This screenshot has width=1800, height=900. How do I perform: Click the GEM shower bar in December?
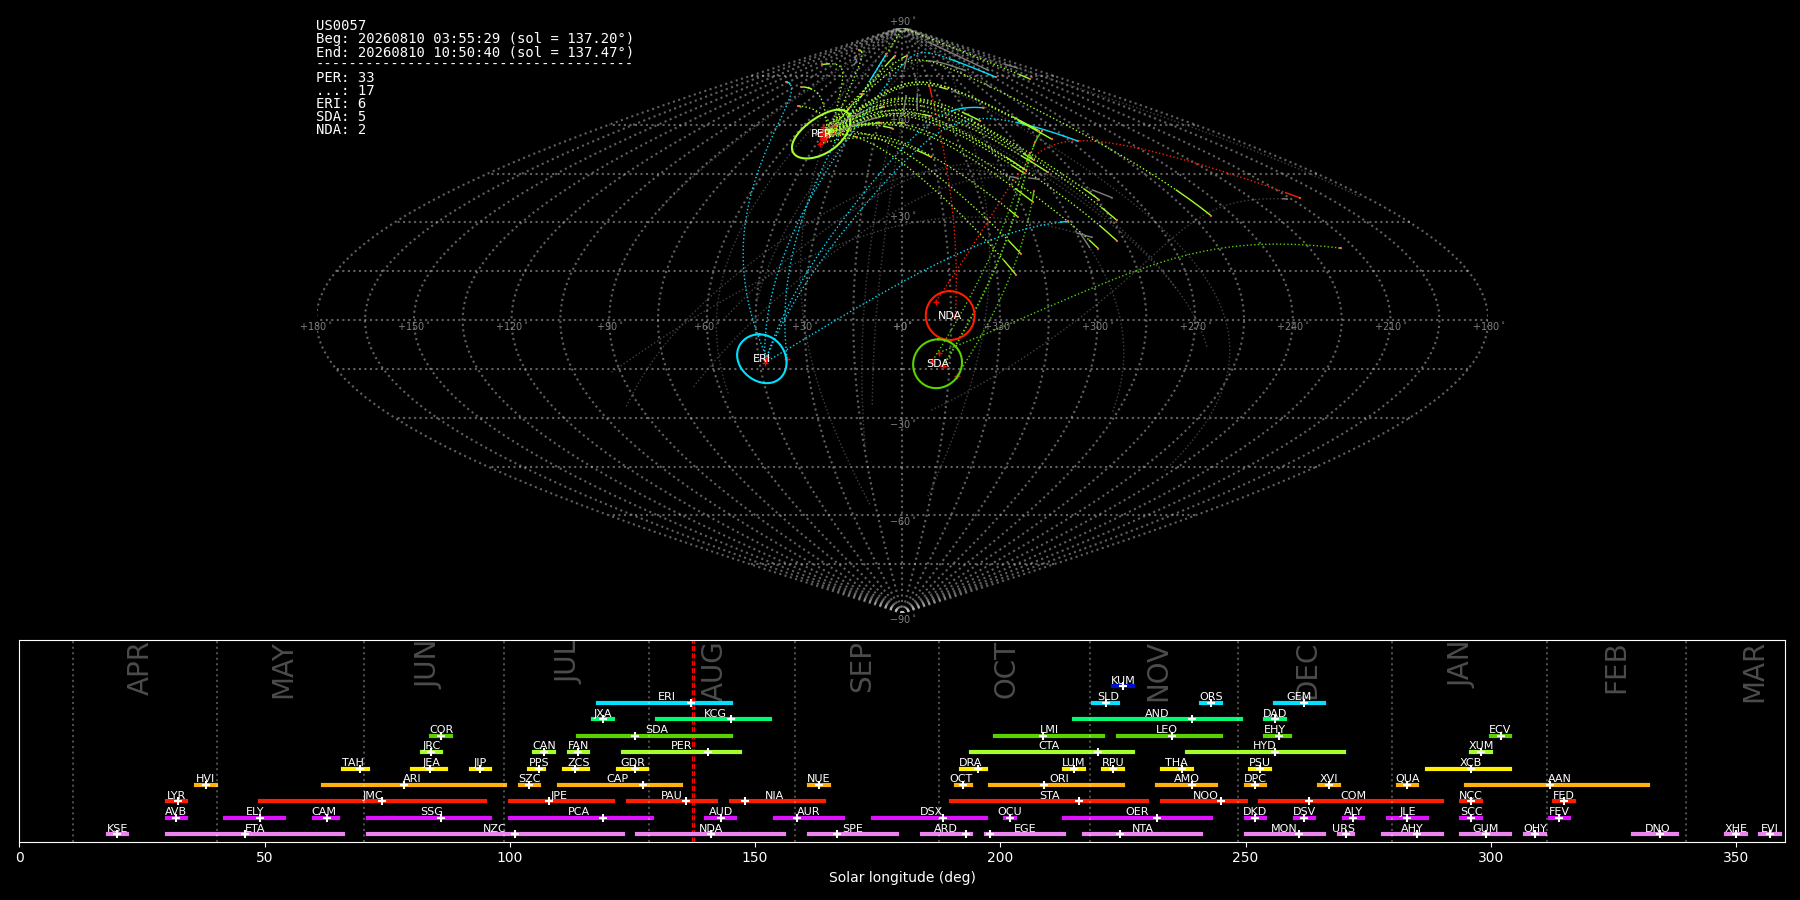[x=1299, y=703]
